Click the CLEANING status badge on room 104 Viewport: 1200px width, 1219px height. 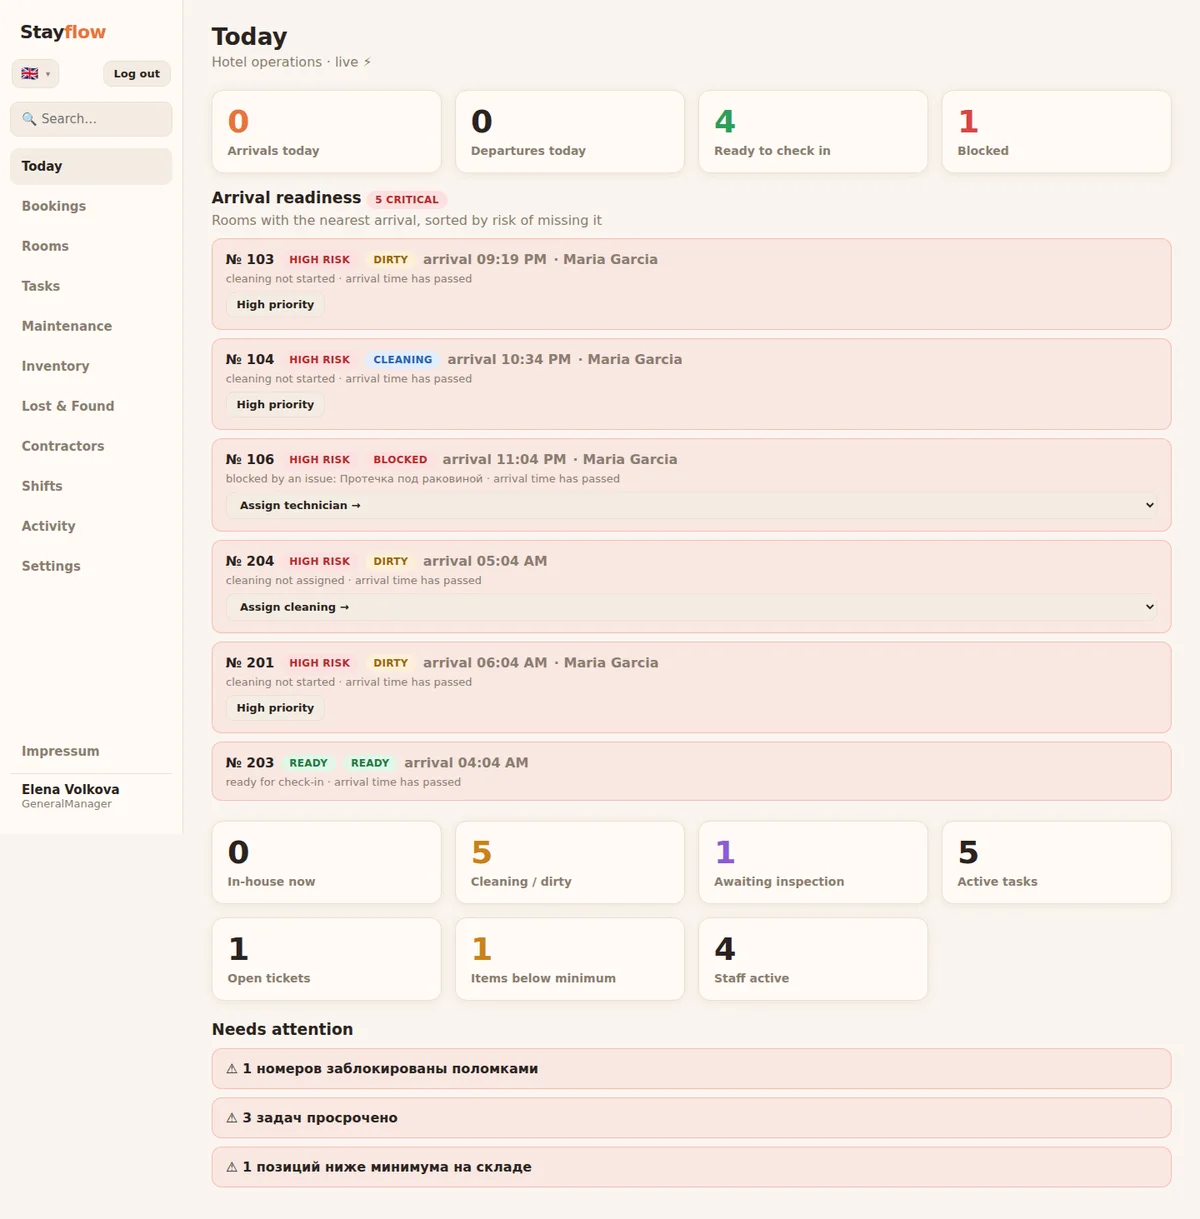tap(403, 360)
